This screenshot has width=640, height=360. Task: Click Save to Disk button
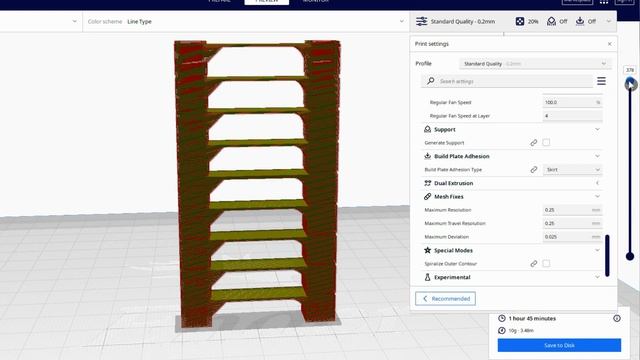[x=559, y=345]
